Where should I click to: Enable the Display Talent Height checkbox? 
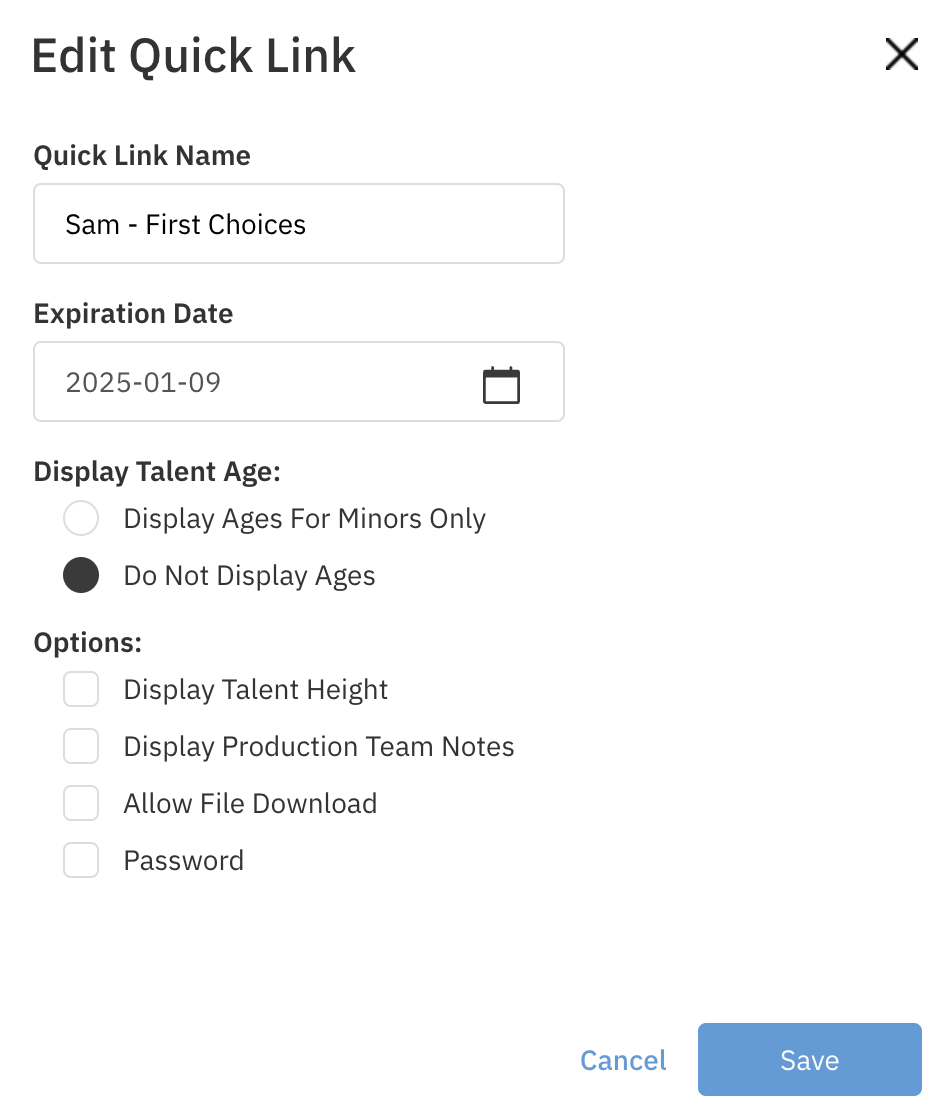click(81, 690)
